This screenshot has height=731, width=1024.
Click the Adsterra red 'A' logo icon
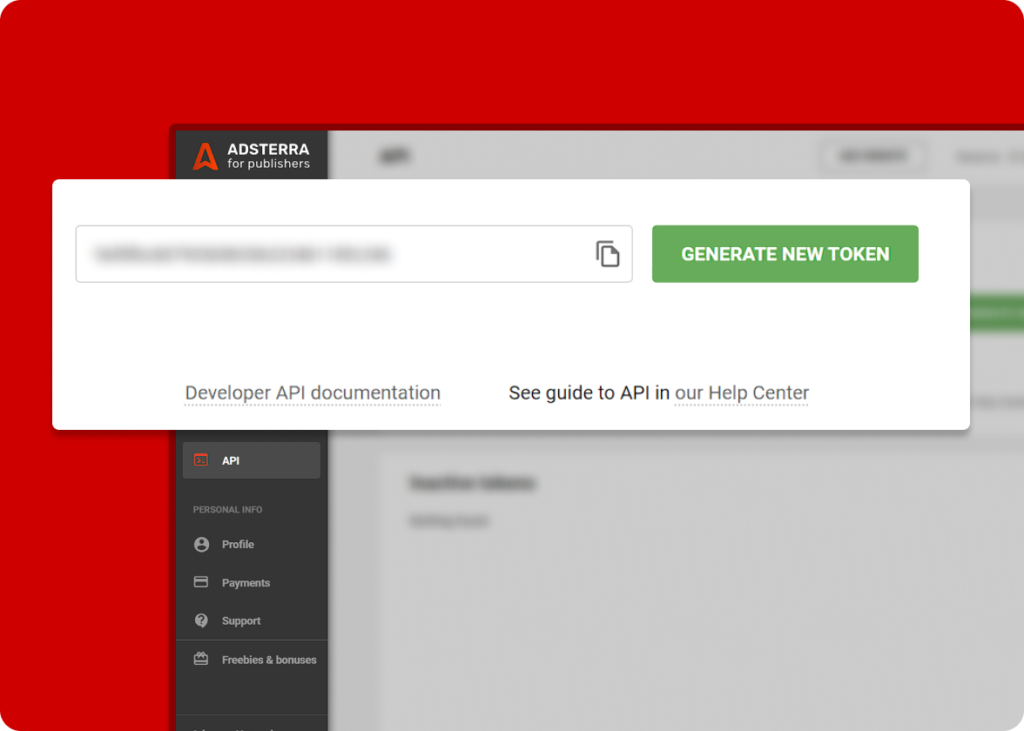(205, 156)
